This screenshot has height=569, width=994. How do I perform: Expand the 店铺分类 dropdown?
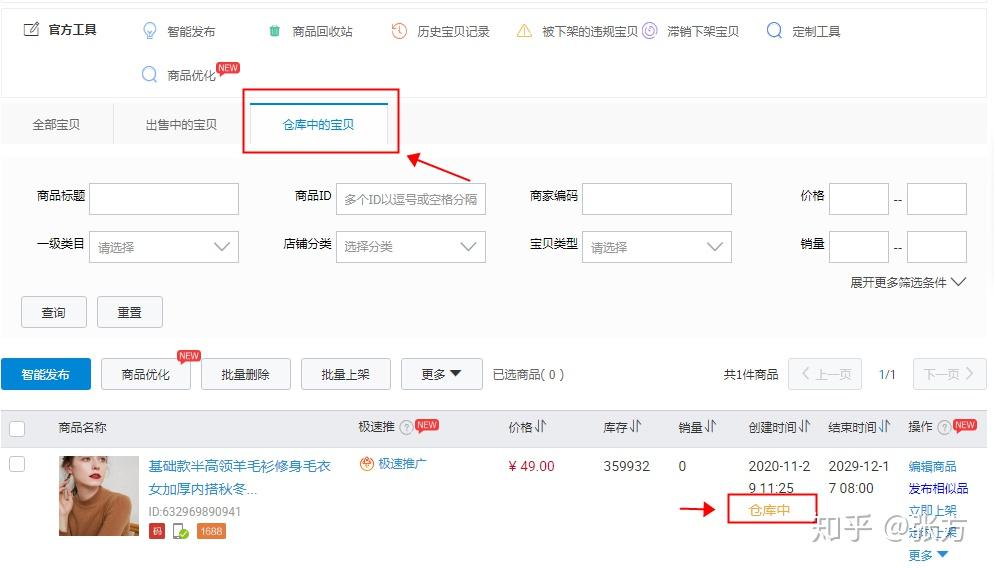coord(411,247)
